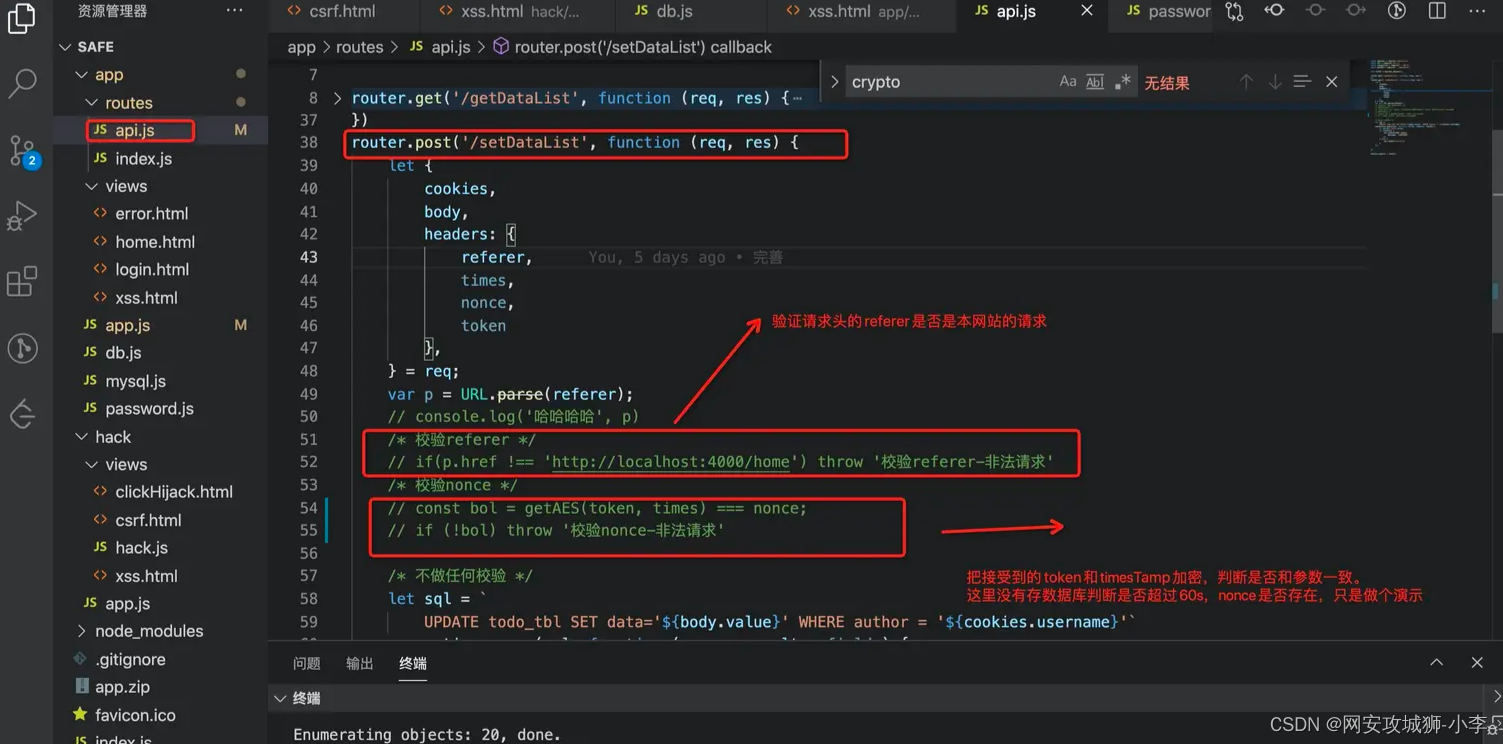The image size is (1503, 744).
Task: Switch to the 问题 panel tab
Action: 307,663
